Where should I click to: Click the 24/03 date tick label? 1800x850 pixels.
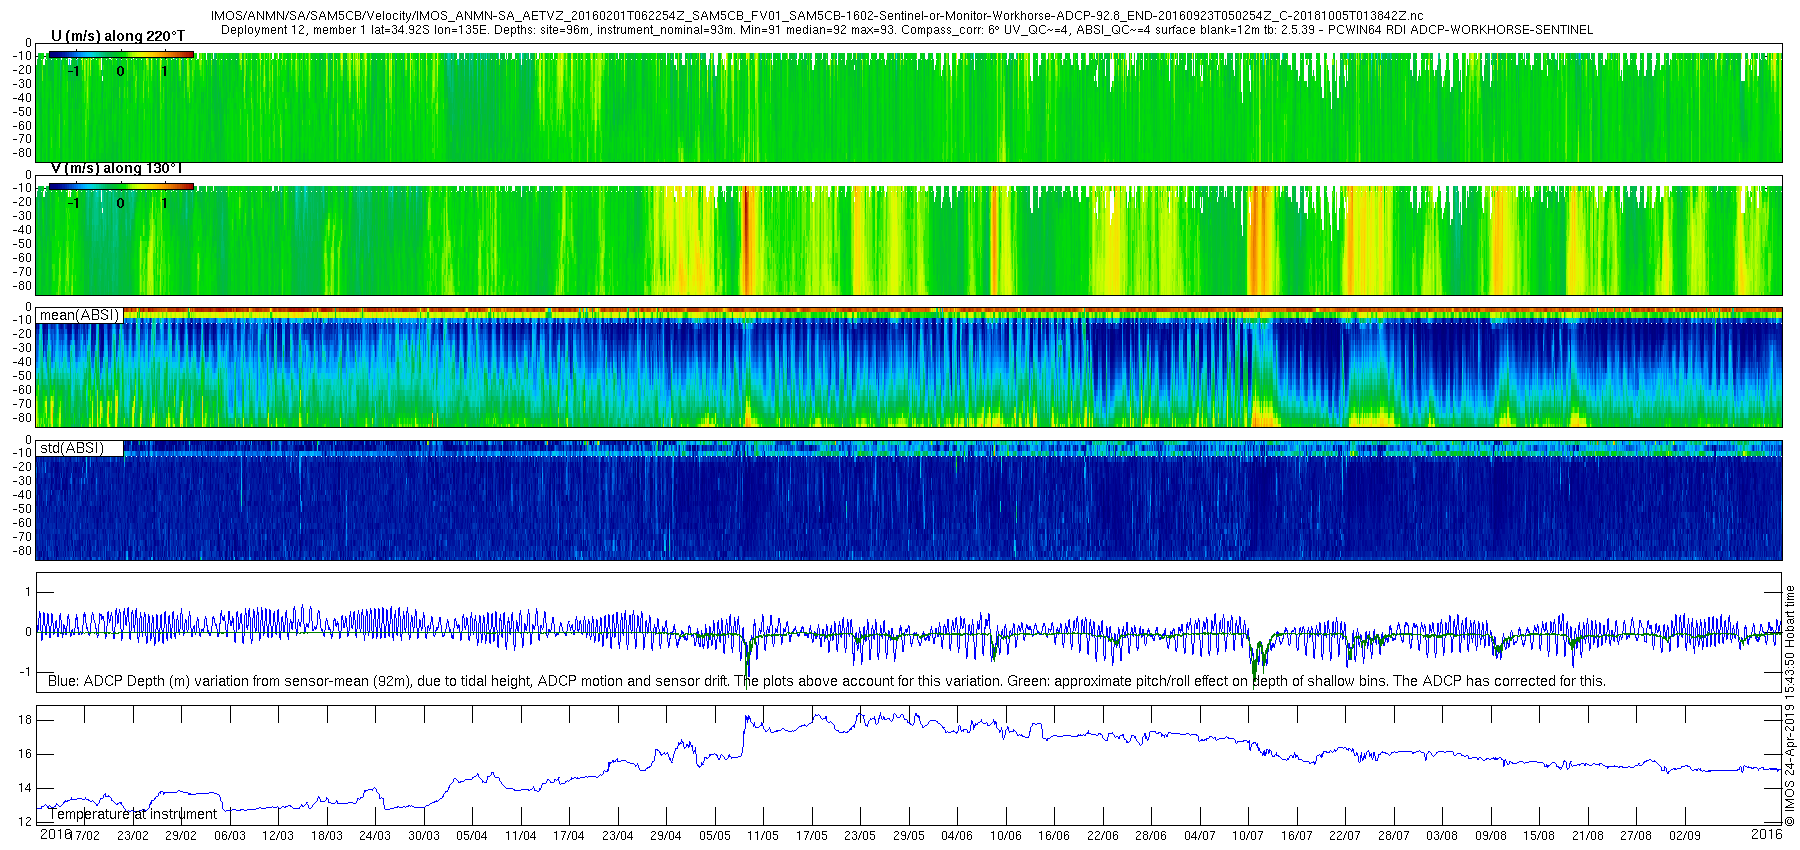[x=375, y=836]
